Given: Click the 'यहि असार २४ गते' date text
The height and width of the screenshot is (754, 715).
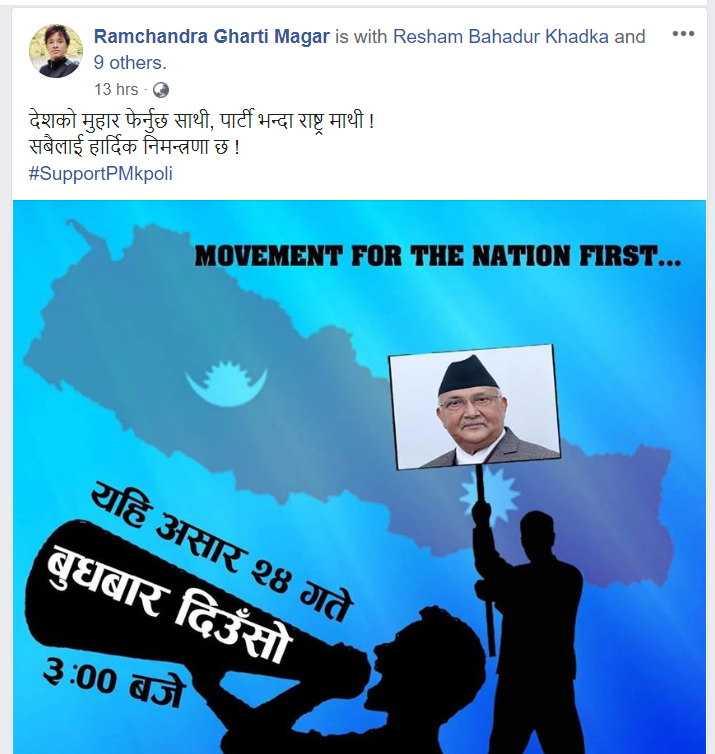Looking at the screenshot, I should pos(222,551).
